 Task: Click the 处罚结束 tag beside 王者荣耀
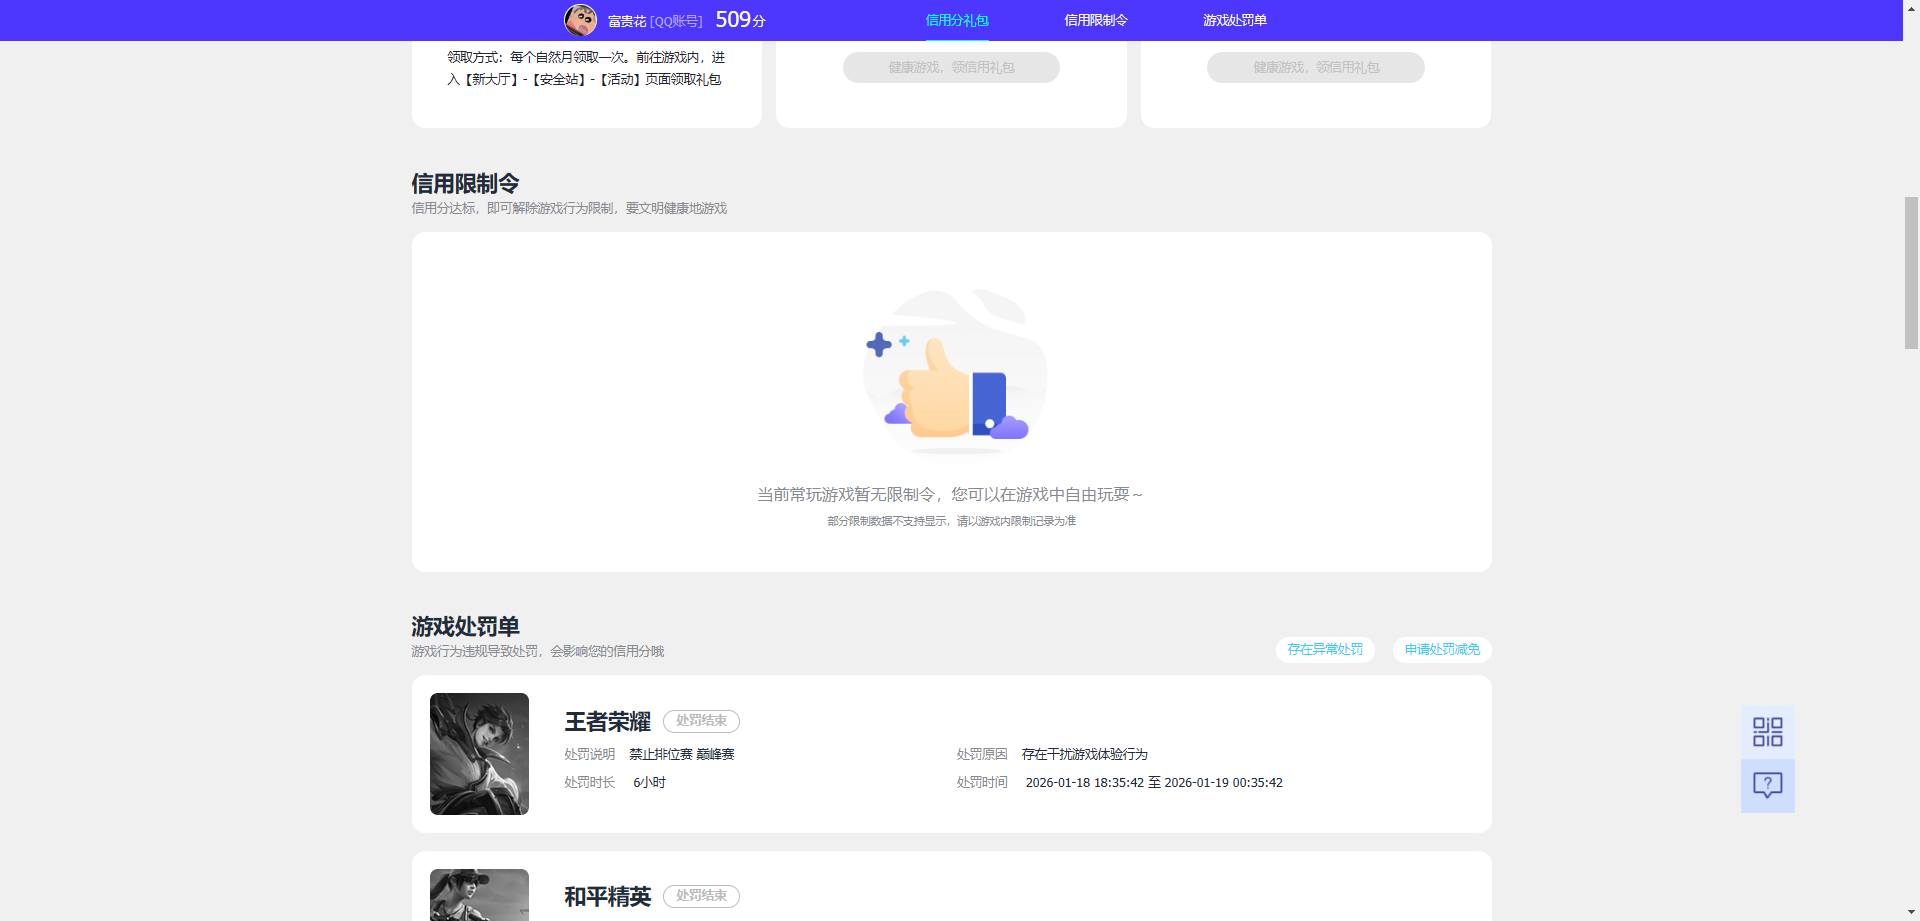point(700,721)
